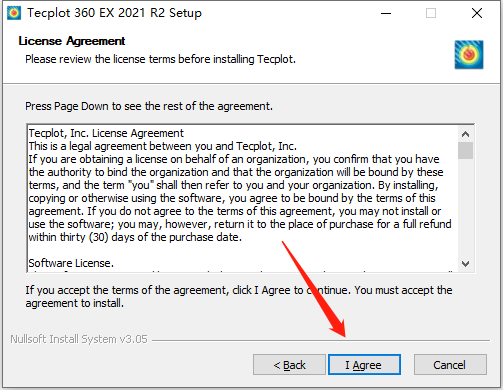Click the 'Please review the license terms' subtitle
This screenshot has width=503, height=390.
(160, 59)
